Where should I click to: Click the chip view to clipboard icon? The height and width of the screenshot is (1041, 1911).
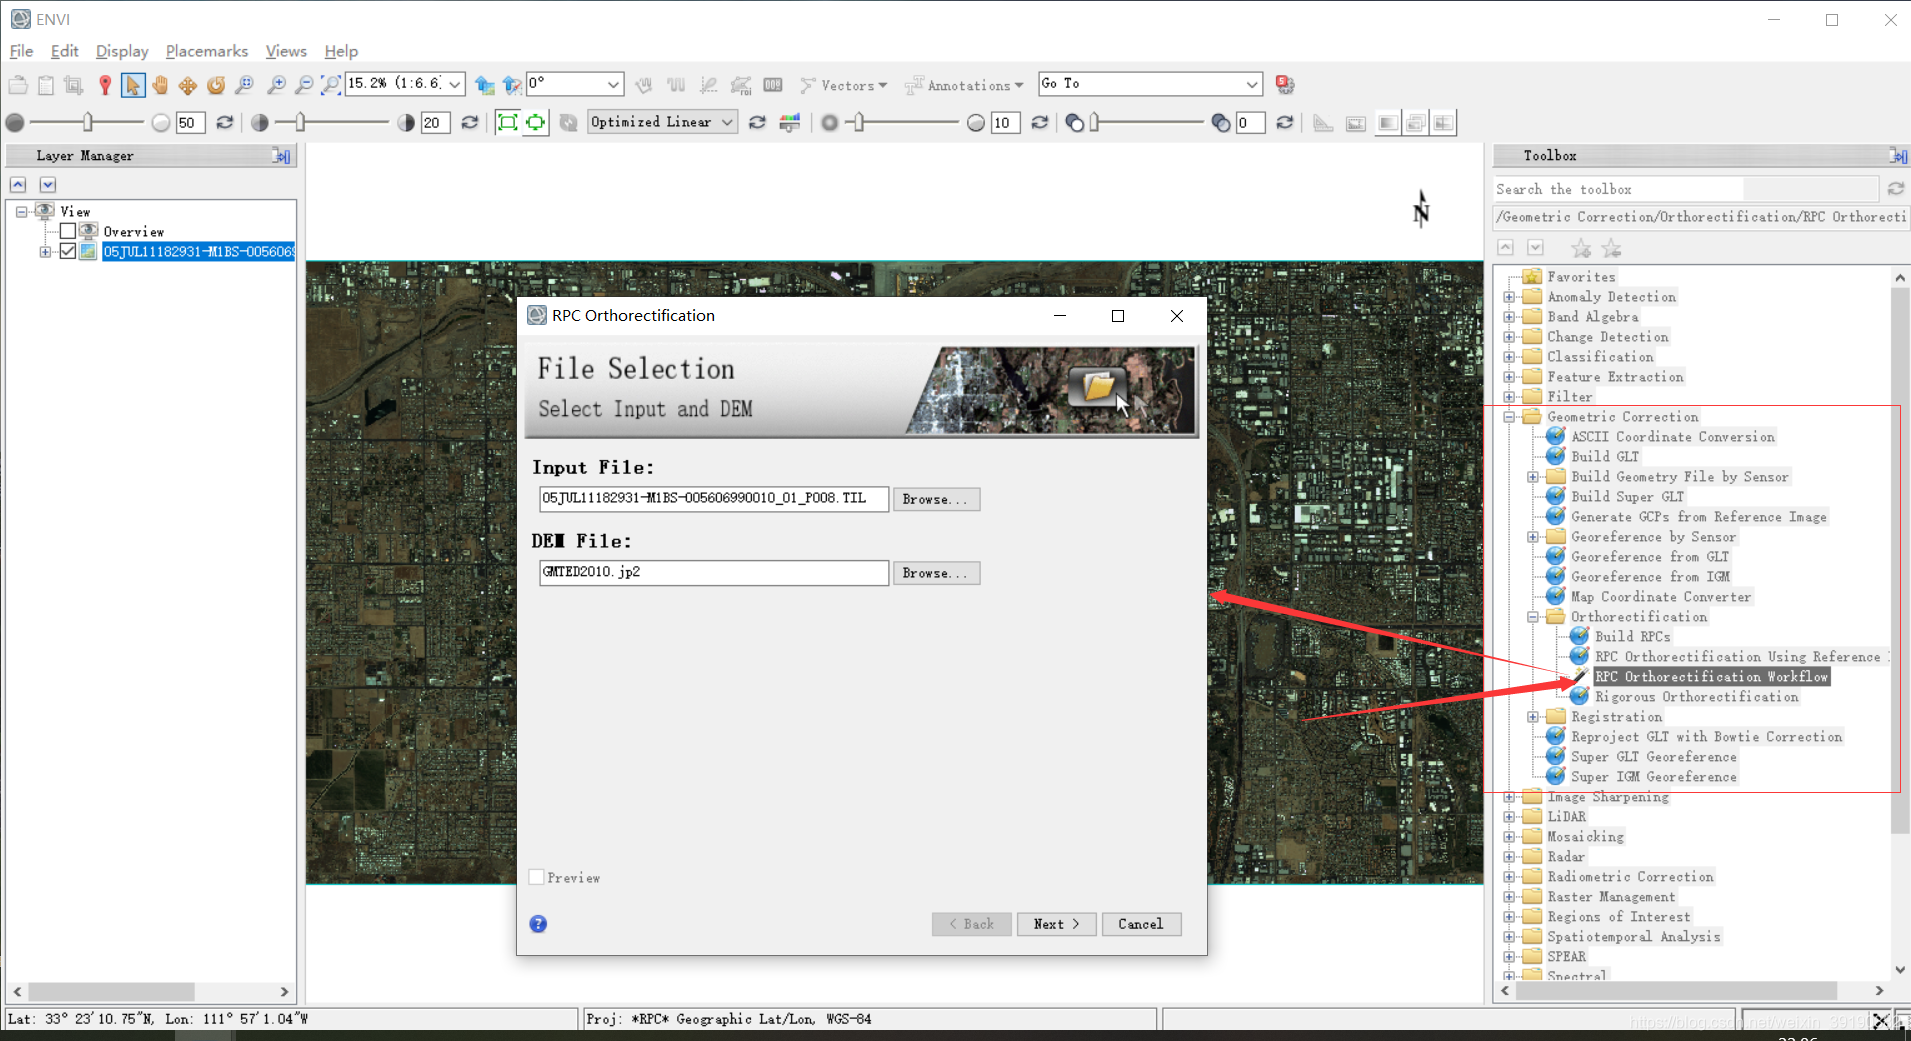click(x=73, y=85)
